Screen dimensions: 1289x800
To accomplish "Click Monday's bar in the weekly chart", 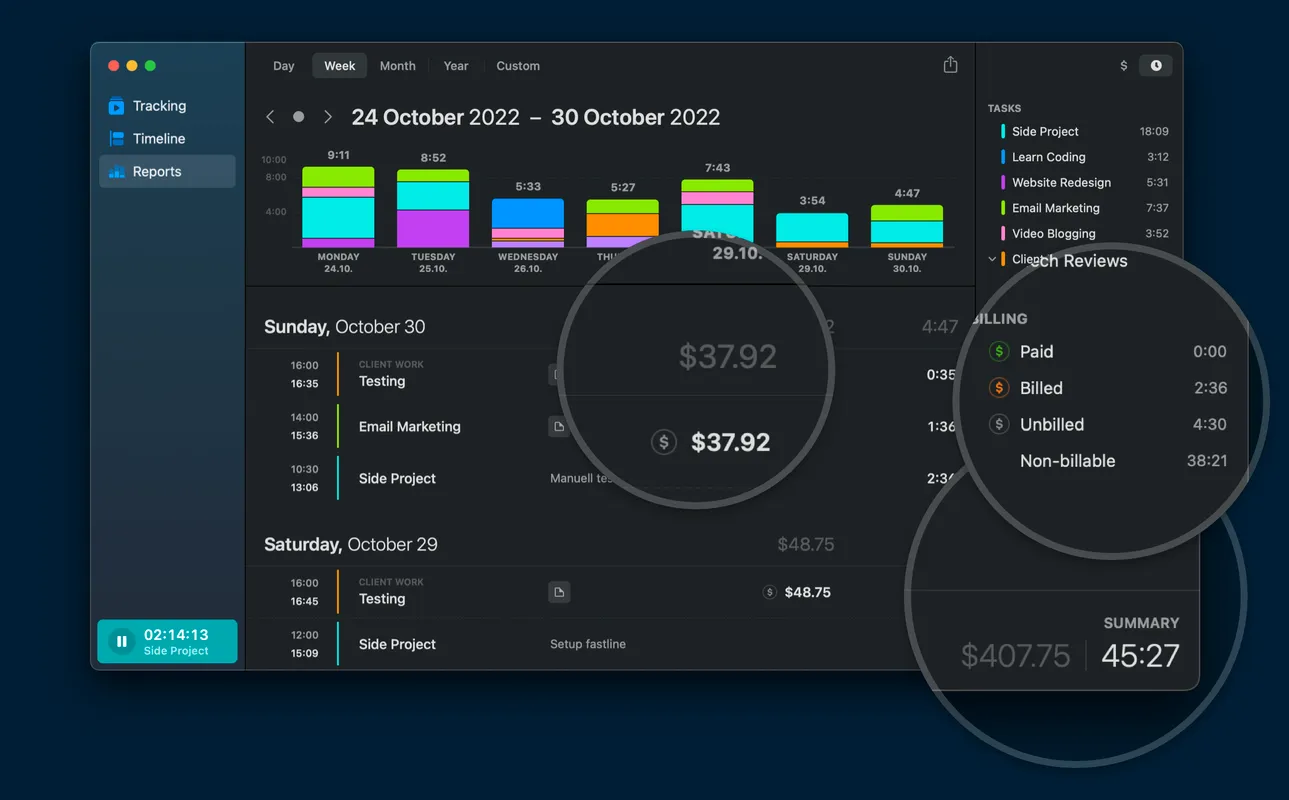I will 338,208.
